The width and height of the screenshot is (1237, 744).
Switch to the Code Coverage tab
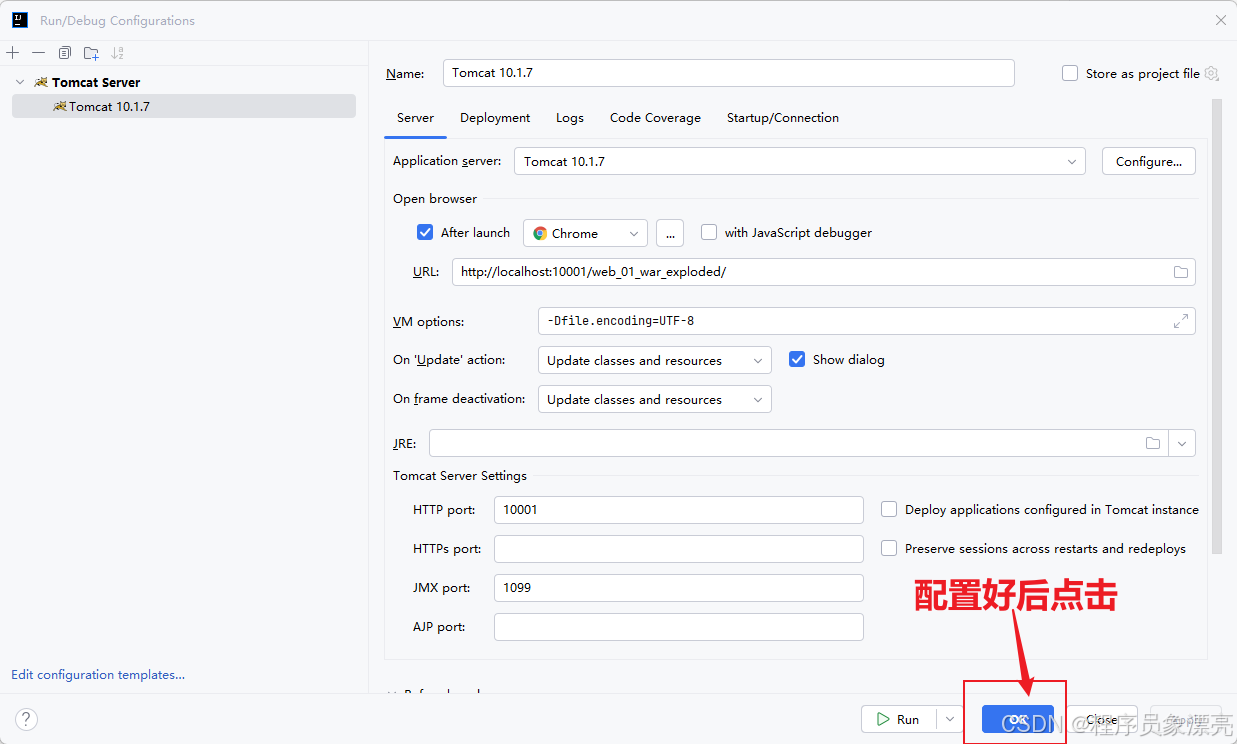point(655,117)
